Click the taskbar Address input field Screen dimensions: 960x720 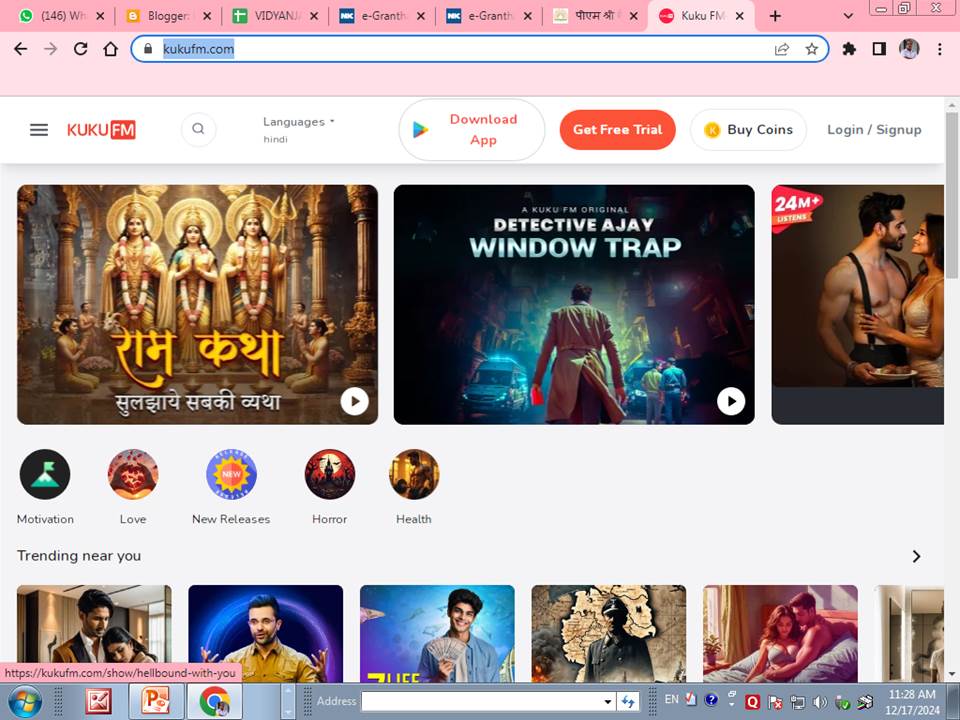(x=486, y=701)
